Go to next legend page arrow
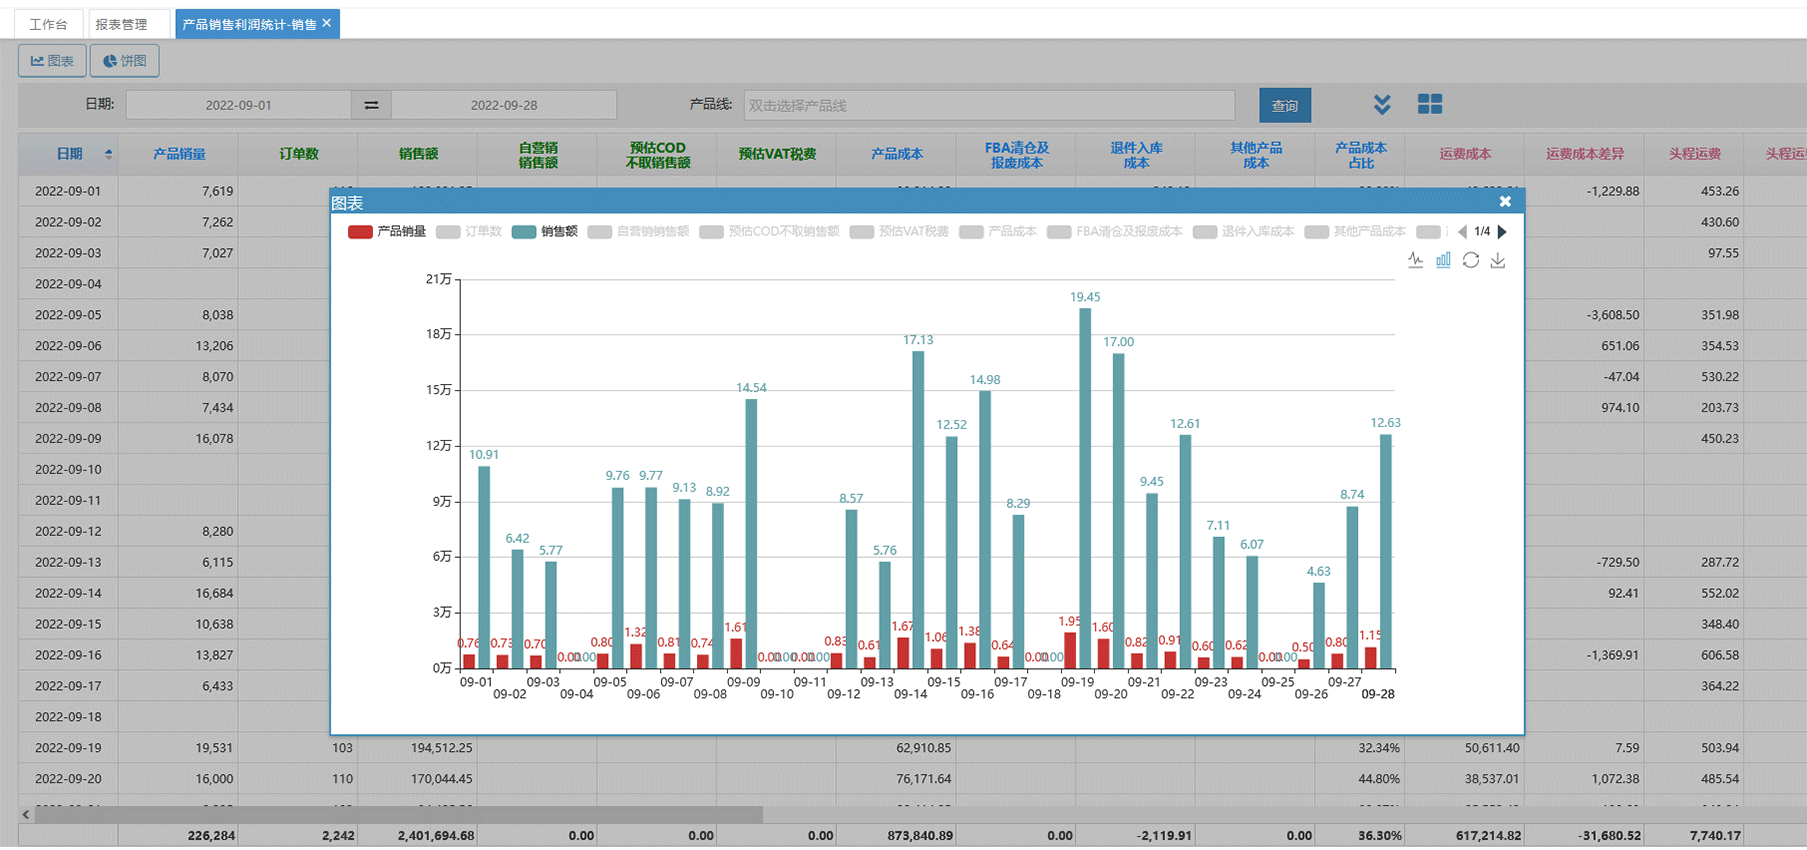Image resolution: width=1807 pixels, height=850 pixels. tap(1502, 232)
